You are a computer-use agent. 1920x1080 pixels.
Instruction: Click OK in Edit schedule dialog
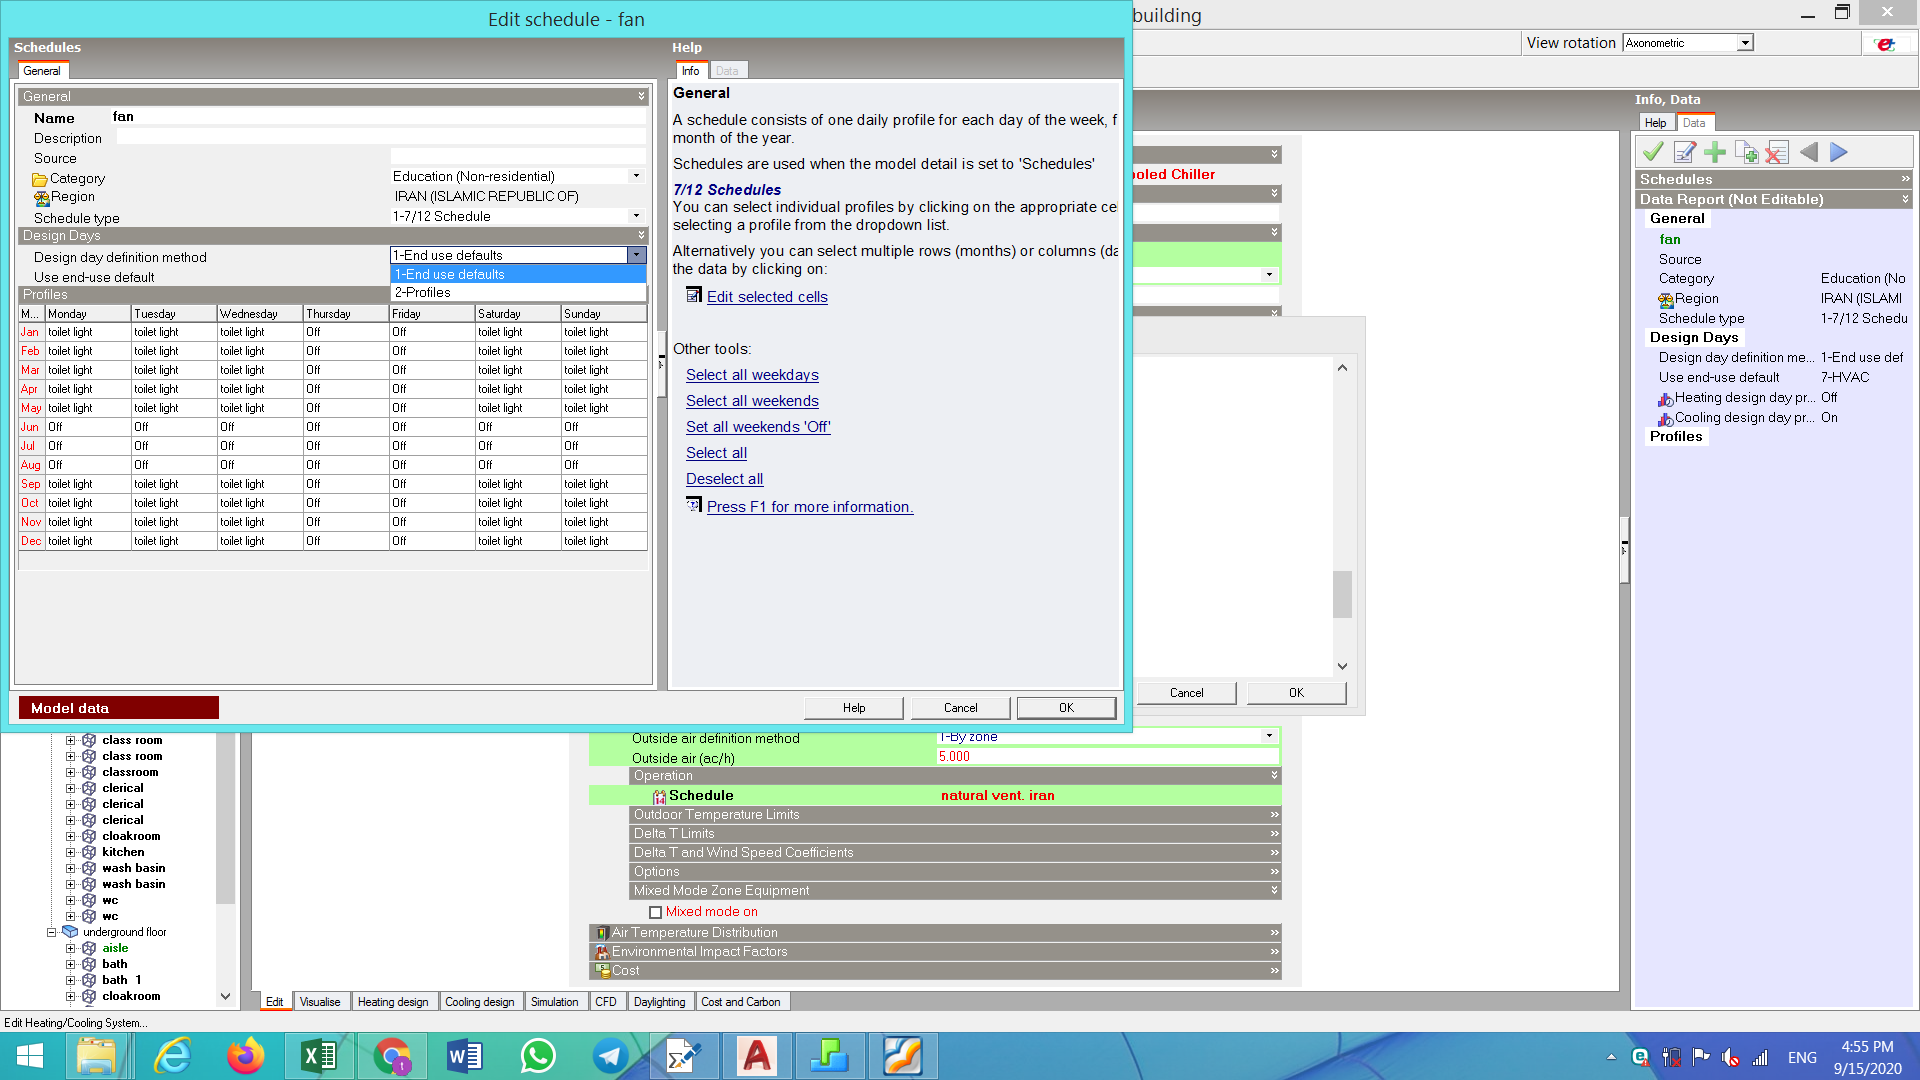coord(1066,708)
